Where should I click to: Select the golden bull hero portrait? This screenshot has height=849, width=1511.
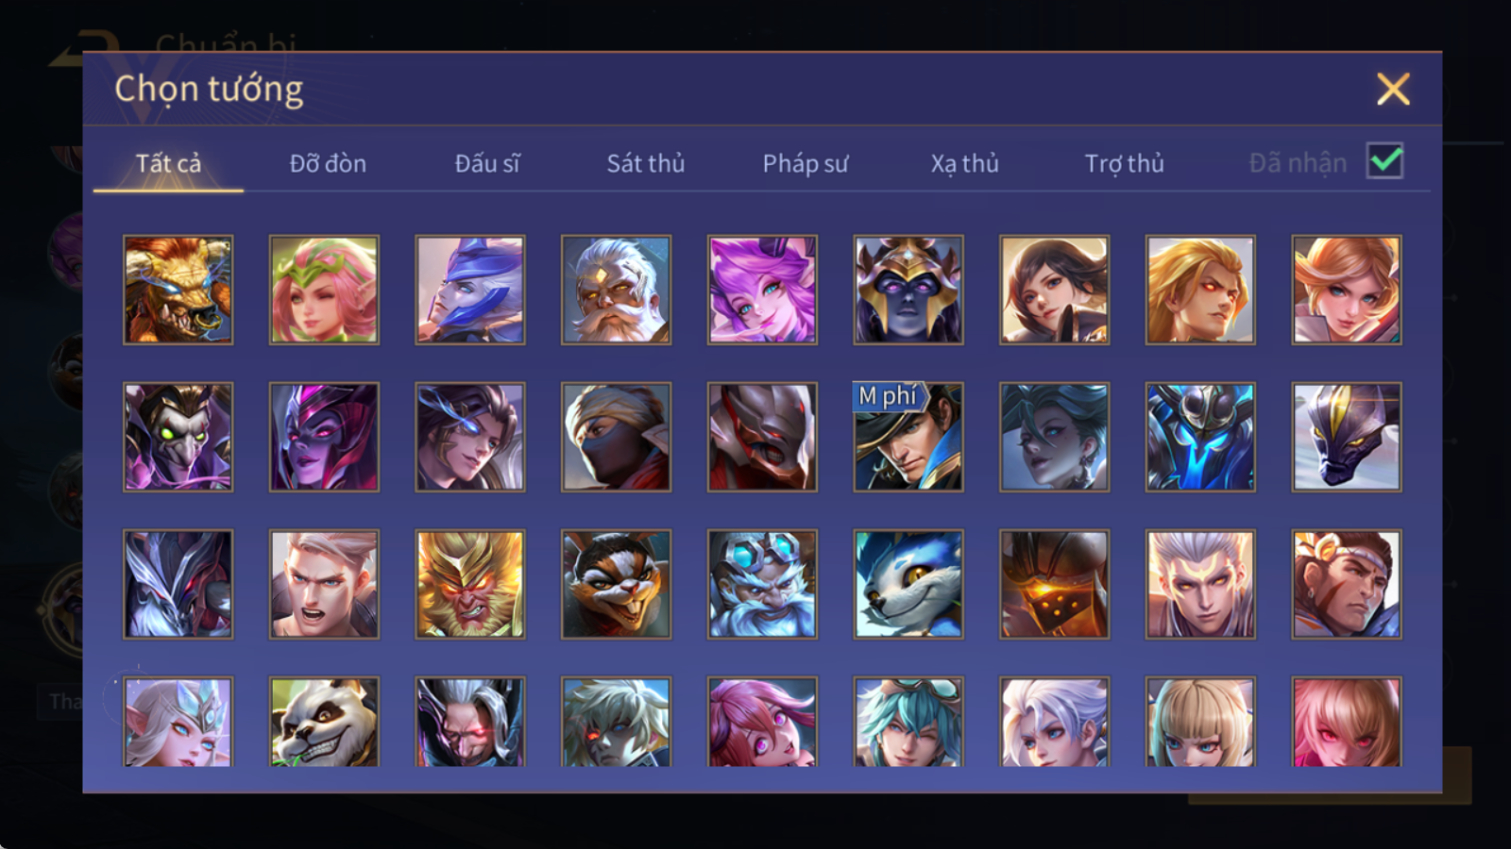pos(178,290)
